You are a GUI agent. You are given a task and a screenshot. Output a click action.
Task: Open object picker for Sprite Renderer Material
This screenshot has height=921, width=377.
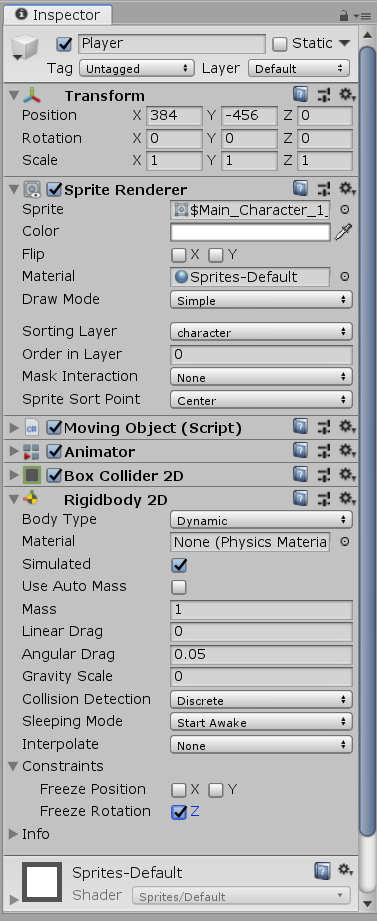pyautogui.click(x=345, y=277)
